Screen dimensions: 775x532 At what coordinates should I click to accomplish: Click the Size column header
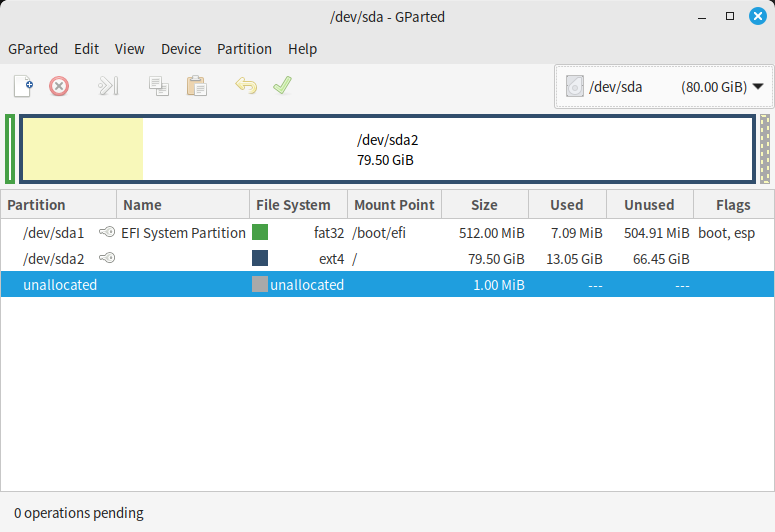485,205
